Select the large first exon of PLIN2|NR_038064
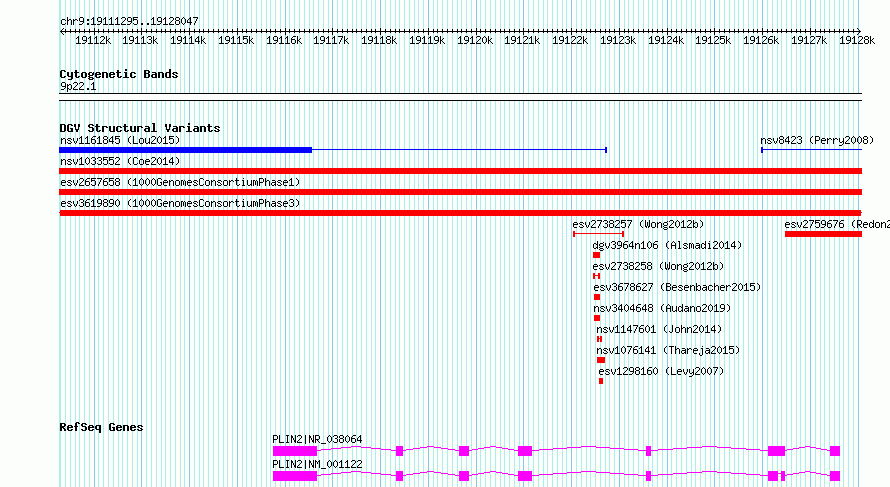890x487 pixels. pyautogui.click(x=295, y=451)
